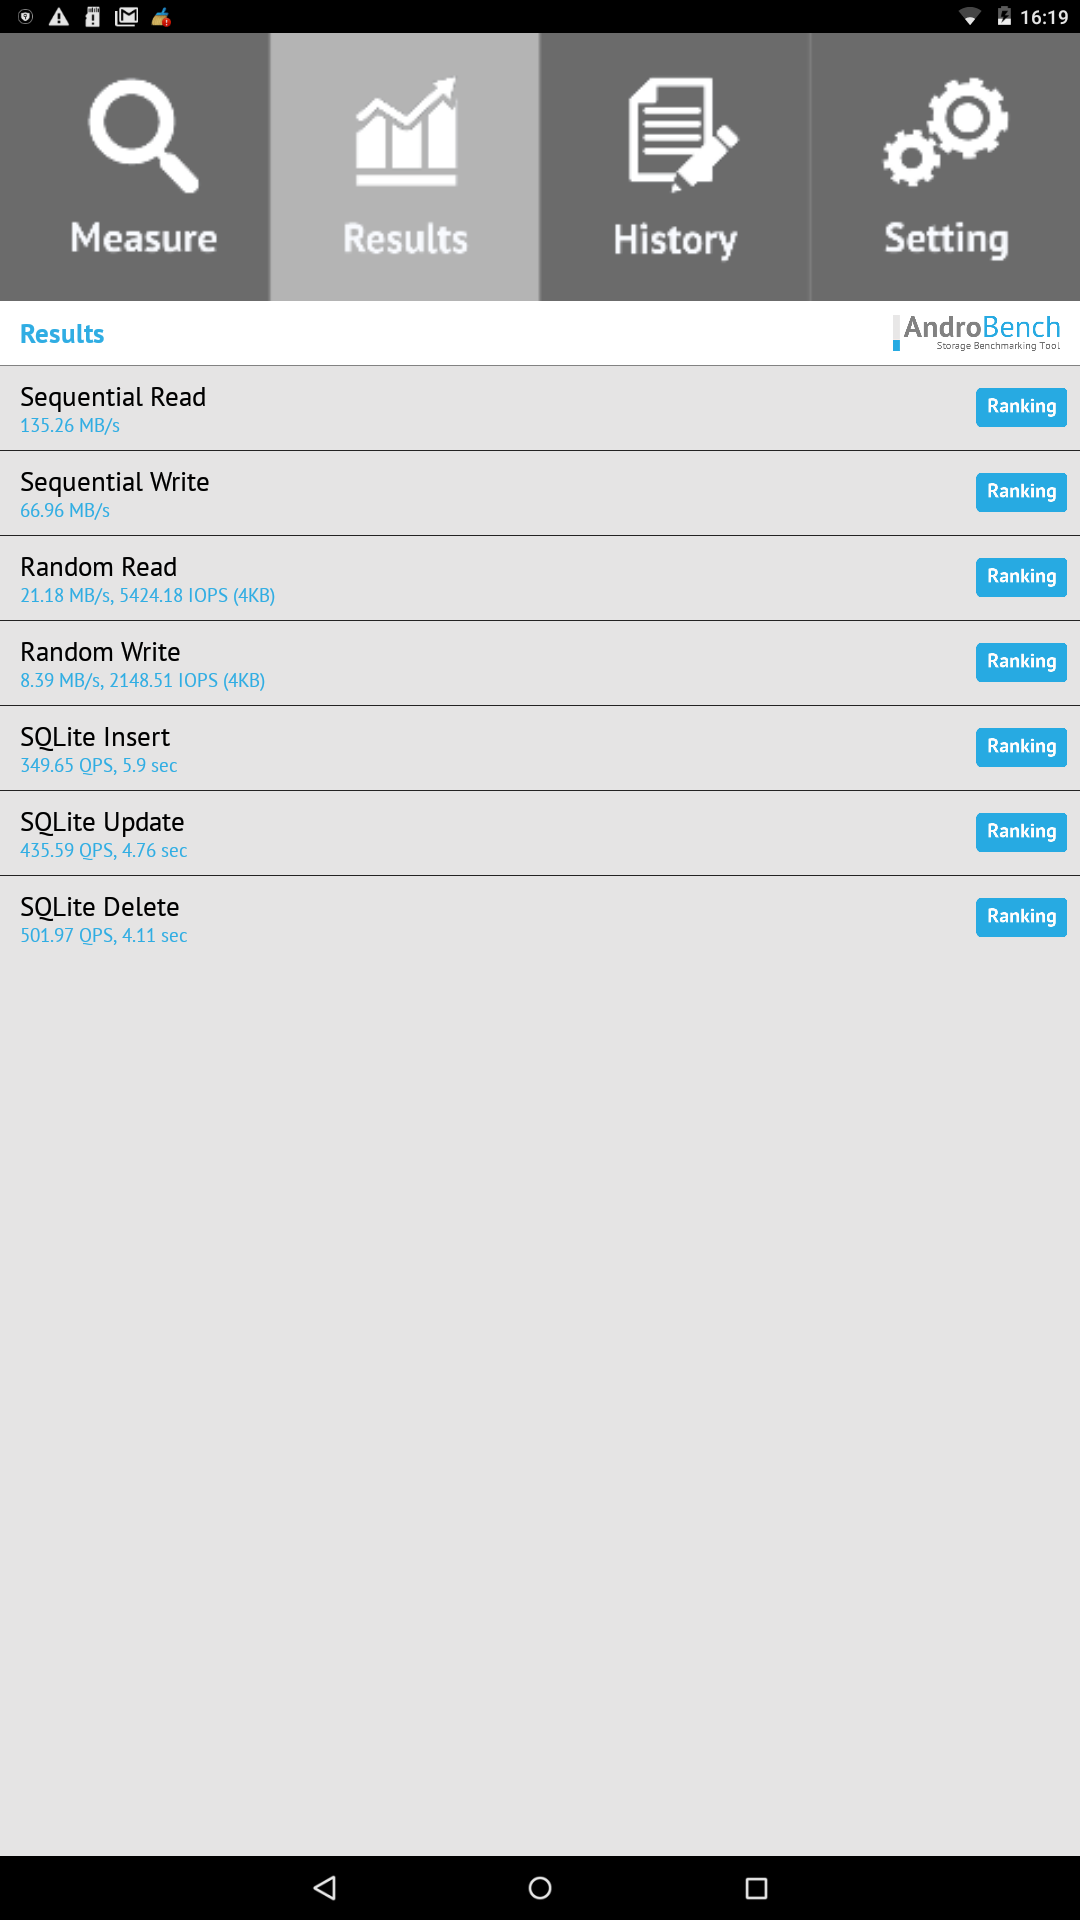Image resolution: width=1080 pixels, height=1920 pixels.
Task: Tap the warning triangle status icon
Action: pos(59,17)
